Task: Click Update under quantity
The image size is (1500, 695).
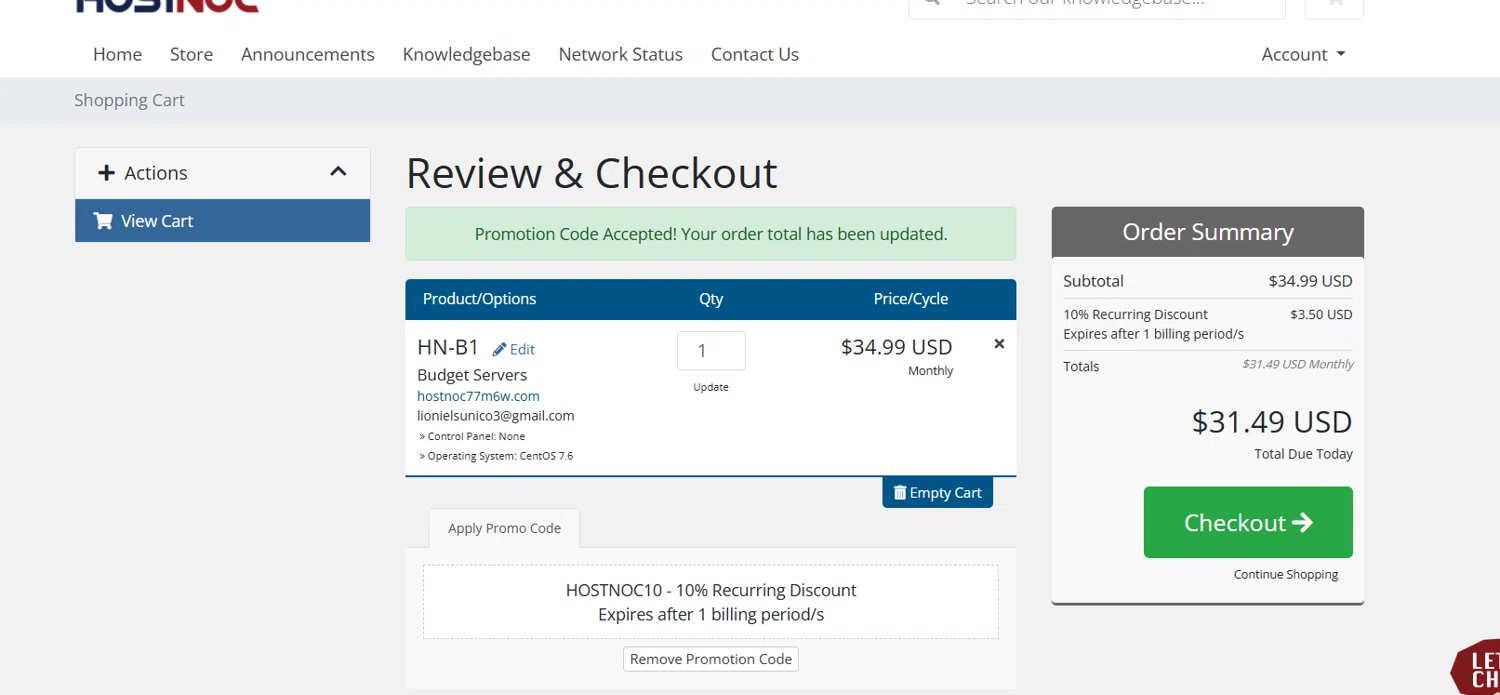Action: tap(711, 387)
